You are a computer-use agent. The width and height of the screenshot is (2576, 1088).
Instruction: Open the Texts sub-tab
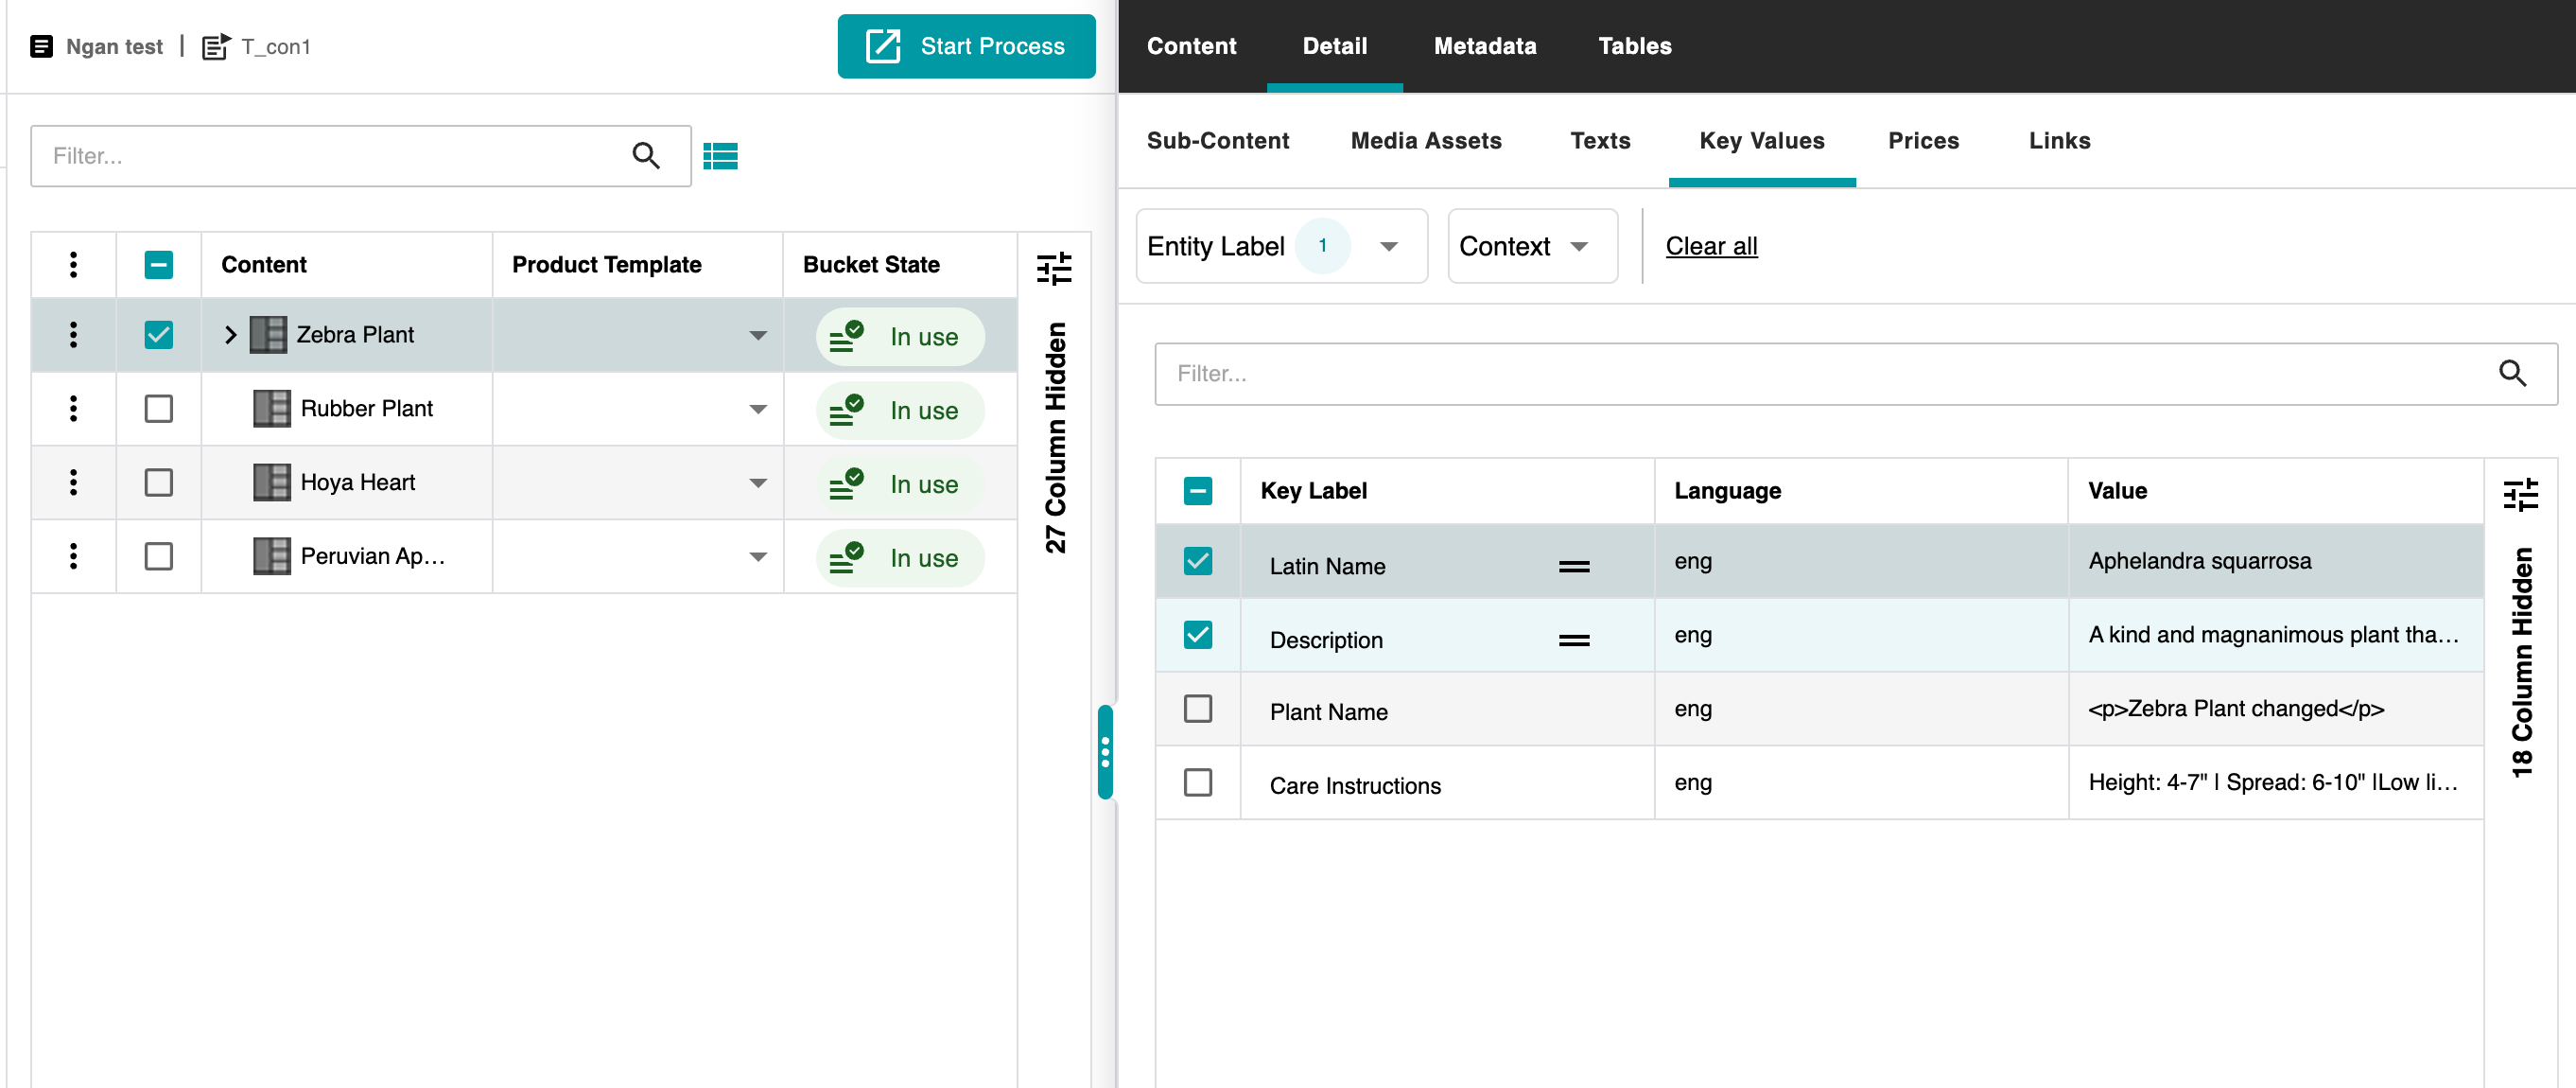[1600, 141]
